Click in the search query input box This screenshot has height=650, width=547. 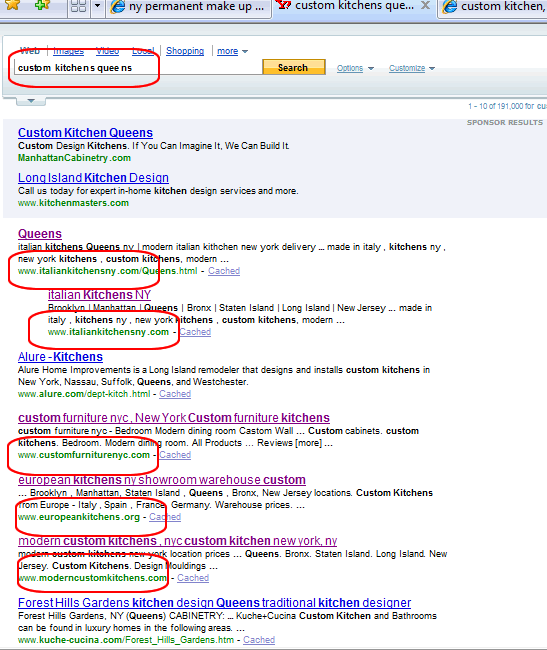pos(138,68)
